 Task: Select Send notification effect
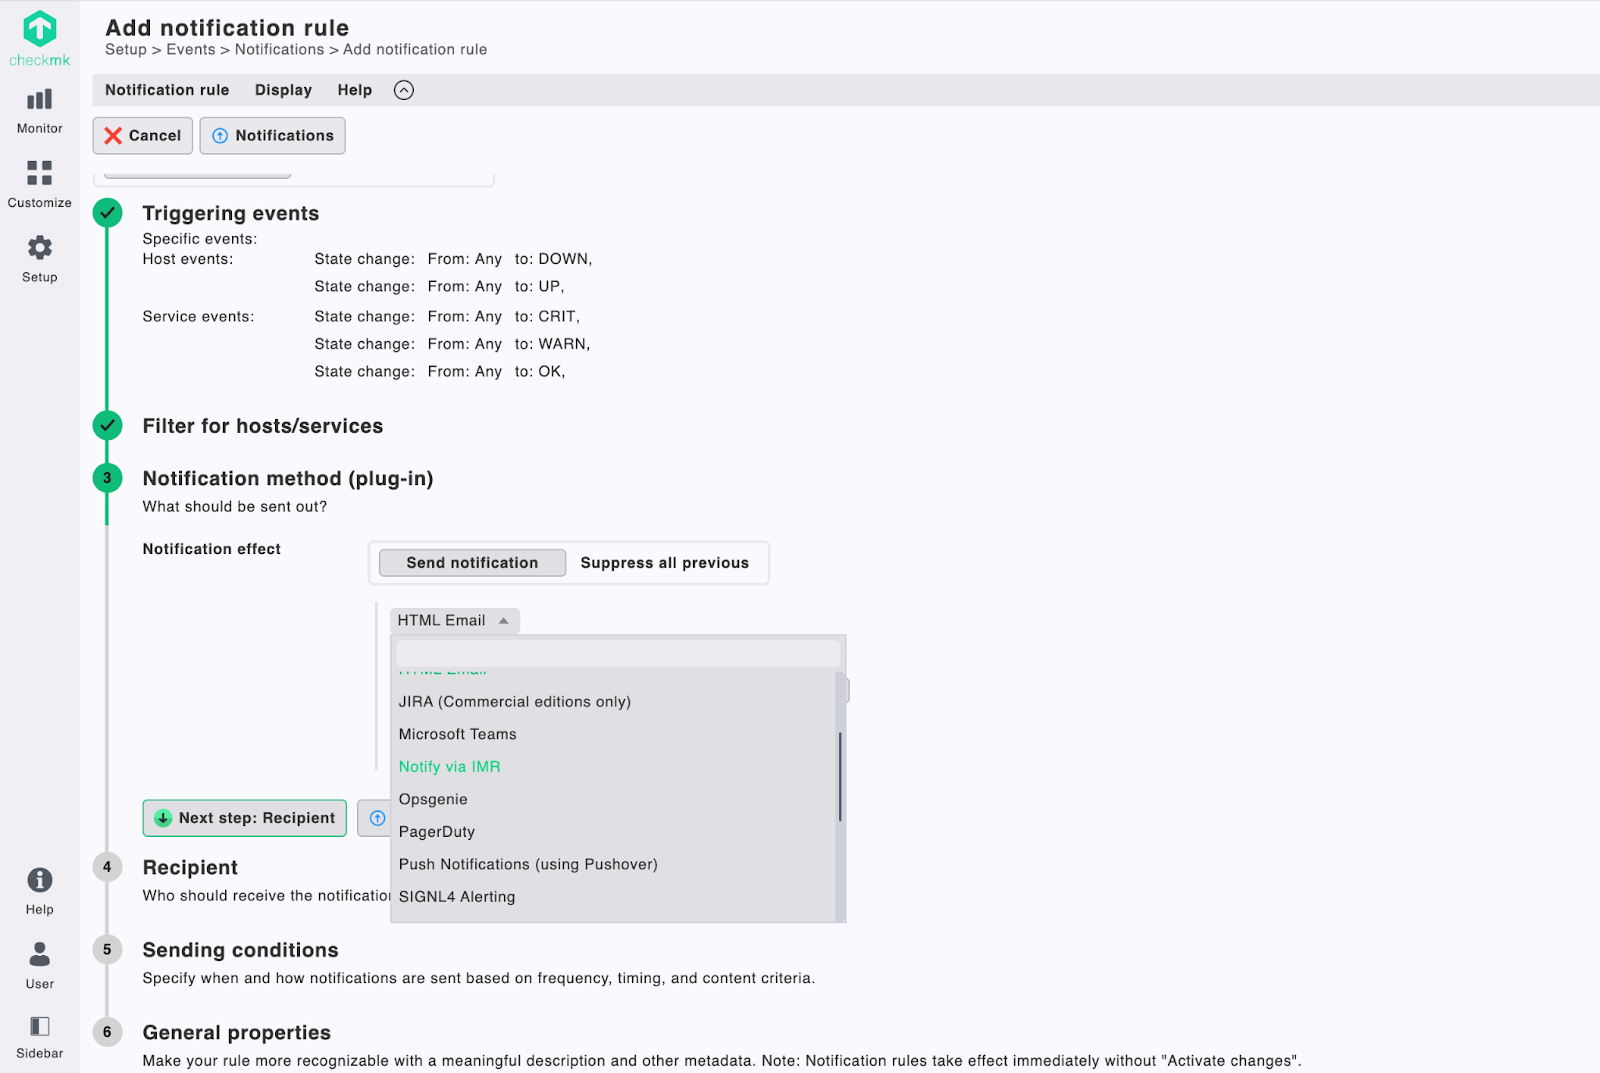point(472,563)
